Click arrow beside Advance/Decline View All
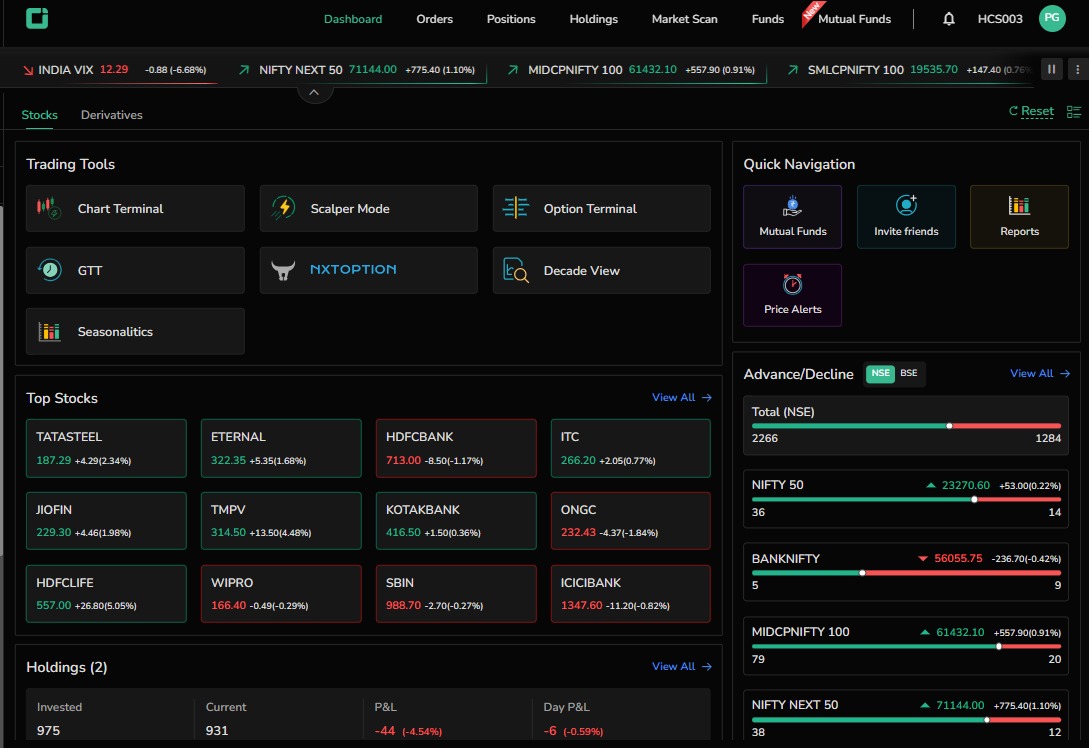This screenshot has width=1089, height=748. (x=1065, y=374)
